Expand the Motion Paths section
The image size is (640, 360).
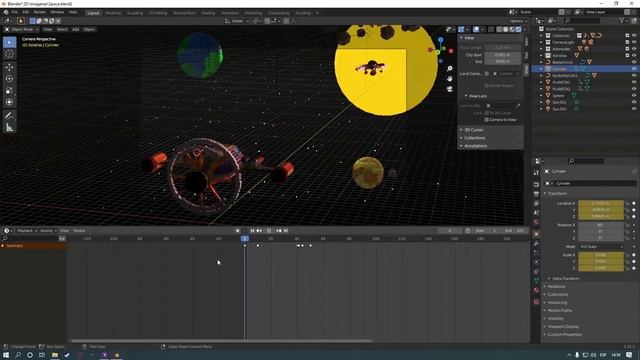coord(560,311)
